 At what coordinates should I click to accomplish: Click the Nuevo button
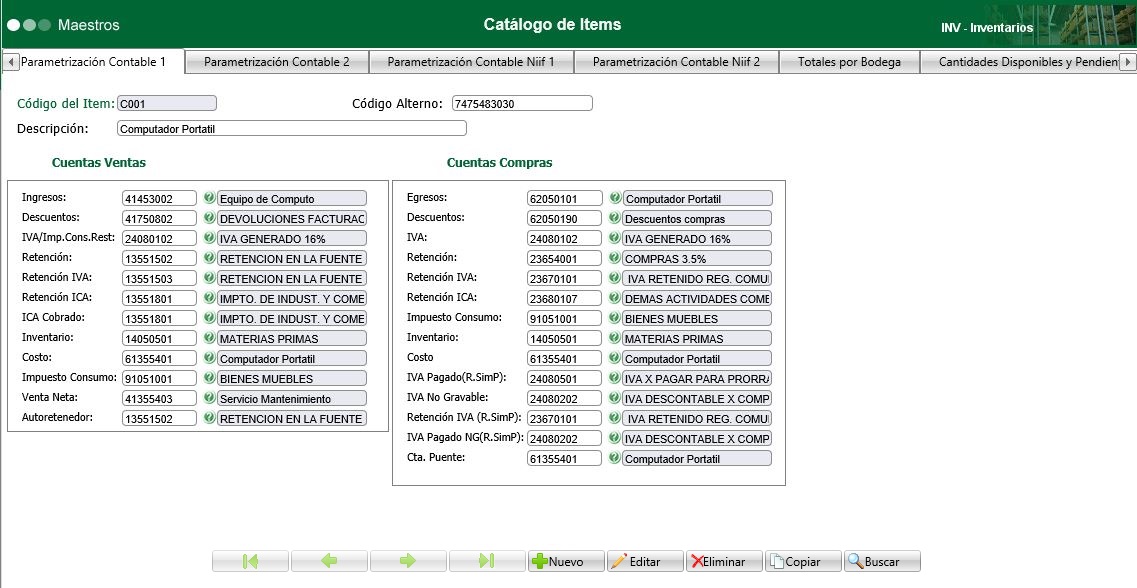[x=566, y=561]
